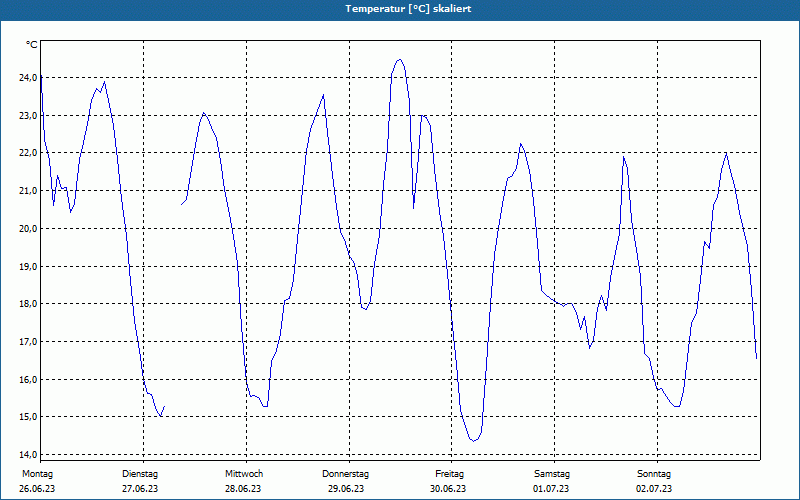This screenshot has height=500, width=800.
Task: Click the date '26.06.23'
Action: click(37, 489)
